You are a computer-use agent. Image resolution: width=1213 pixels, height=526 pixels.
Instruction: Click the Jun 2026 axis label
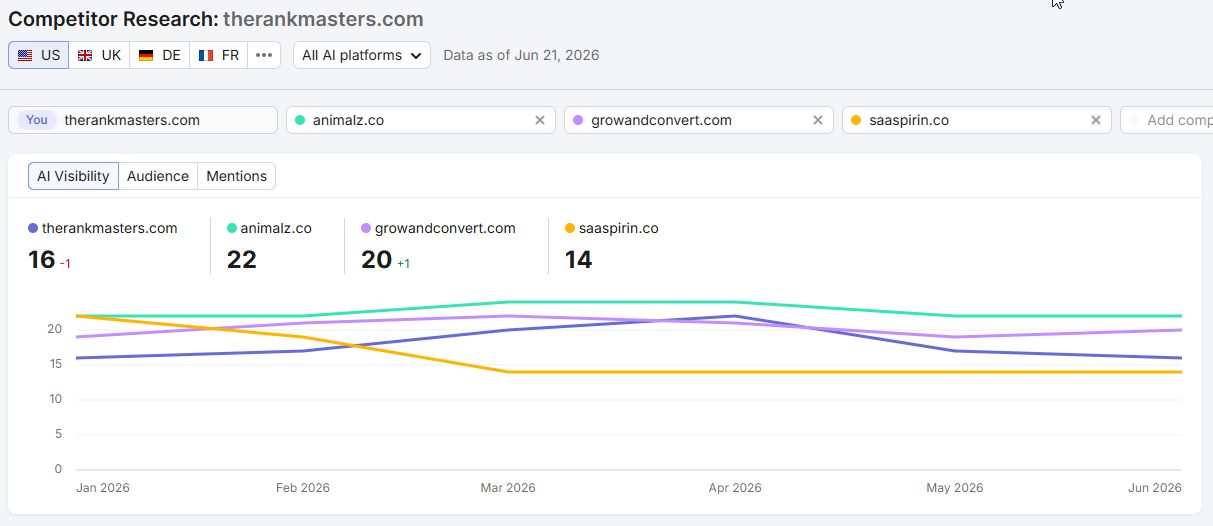[1155, 488]
